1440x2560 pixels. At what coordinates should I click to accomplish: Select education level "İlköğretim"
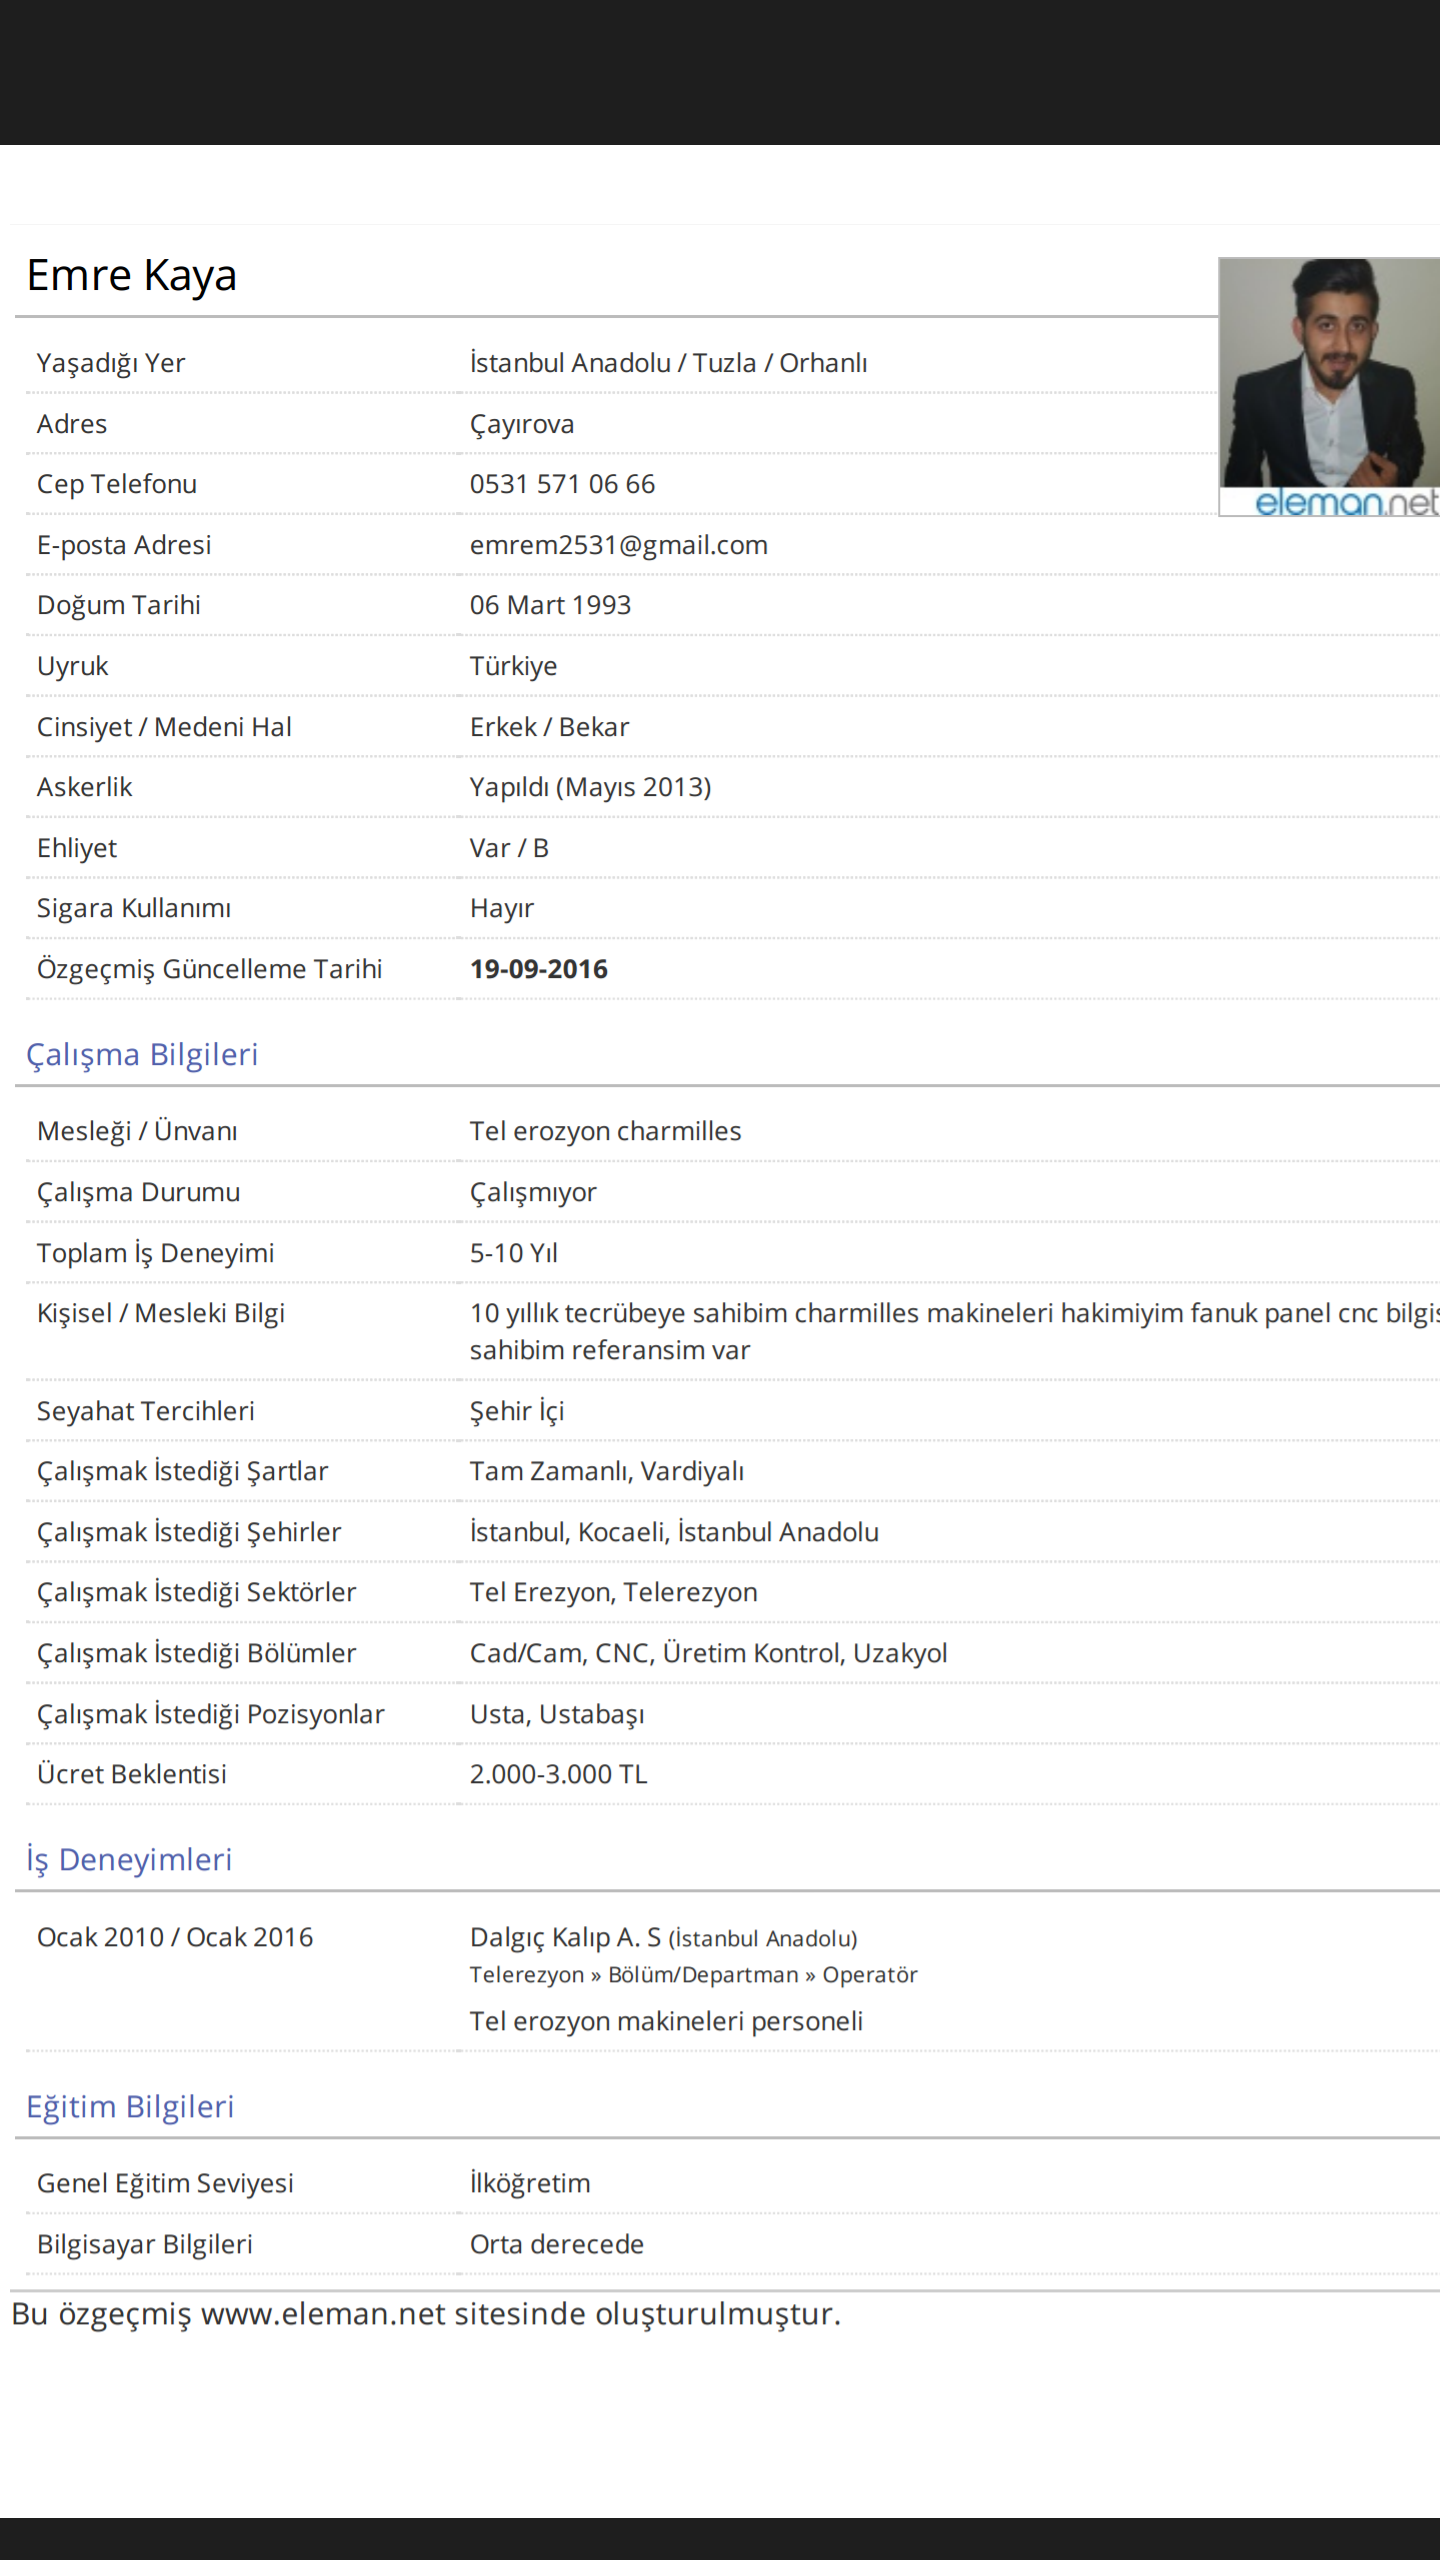[x=530, y=2183]
